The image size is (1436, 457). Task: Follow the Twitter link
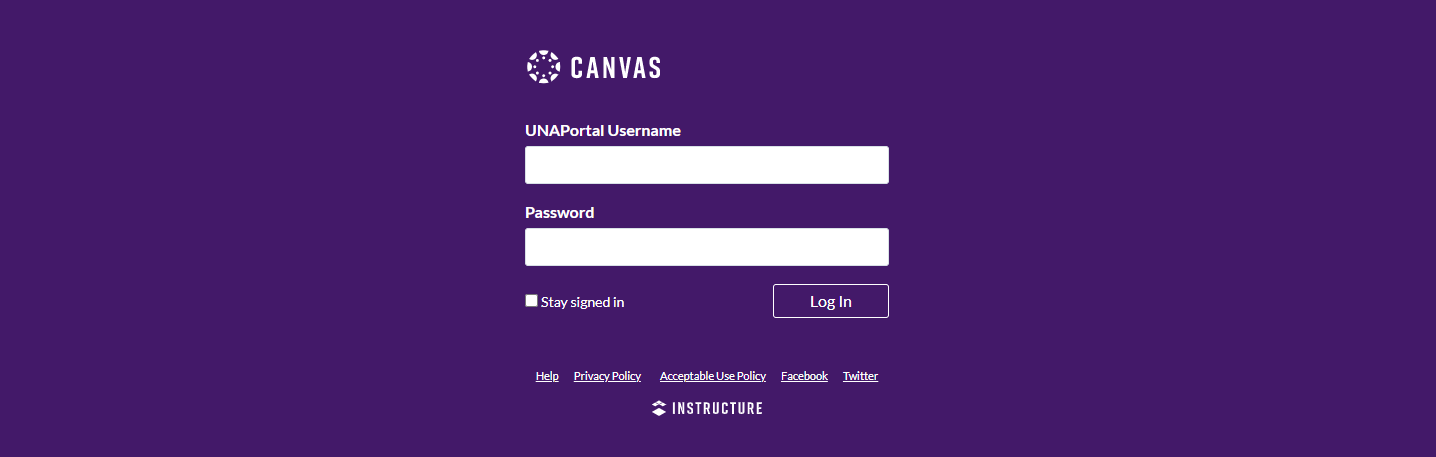[x=860, y=376]
